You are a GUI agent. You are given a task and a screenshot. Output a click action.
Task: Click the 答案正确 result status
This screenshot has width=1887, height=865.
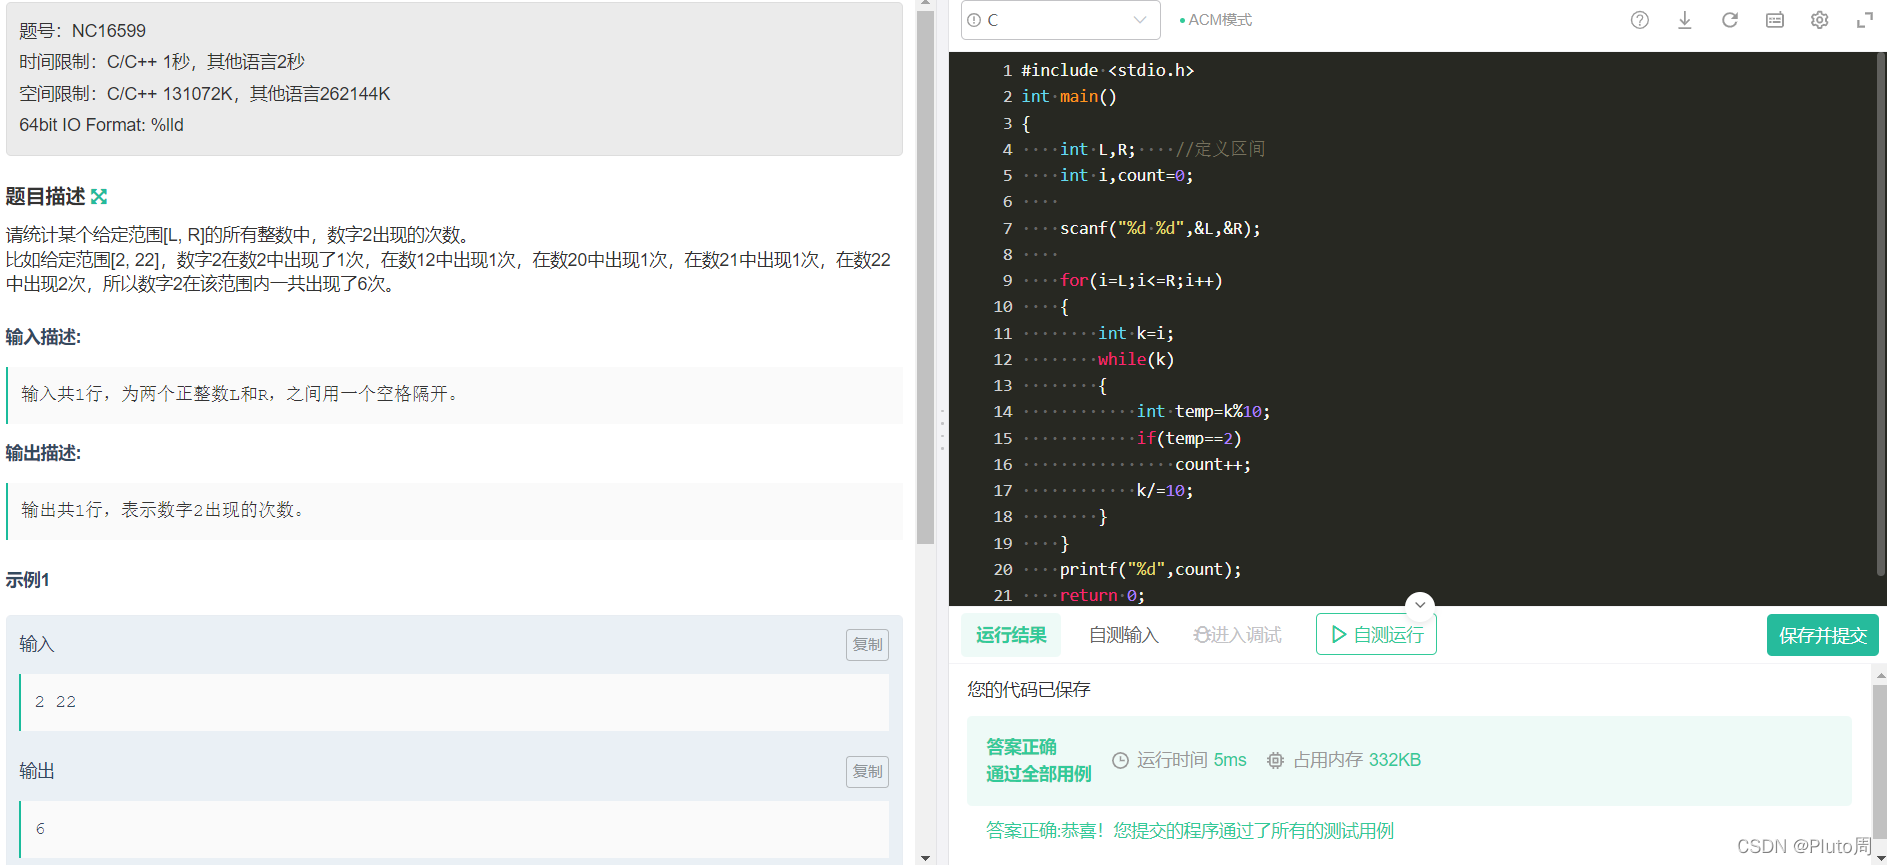(x=1021, y=747)
